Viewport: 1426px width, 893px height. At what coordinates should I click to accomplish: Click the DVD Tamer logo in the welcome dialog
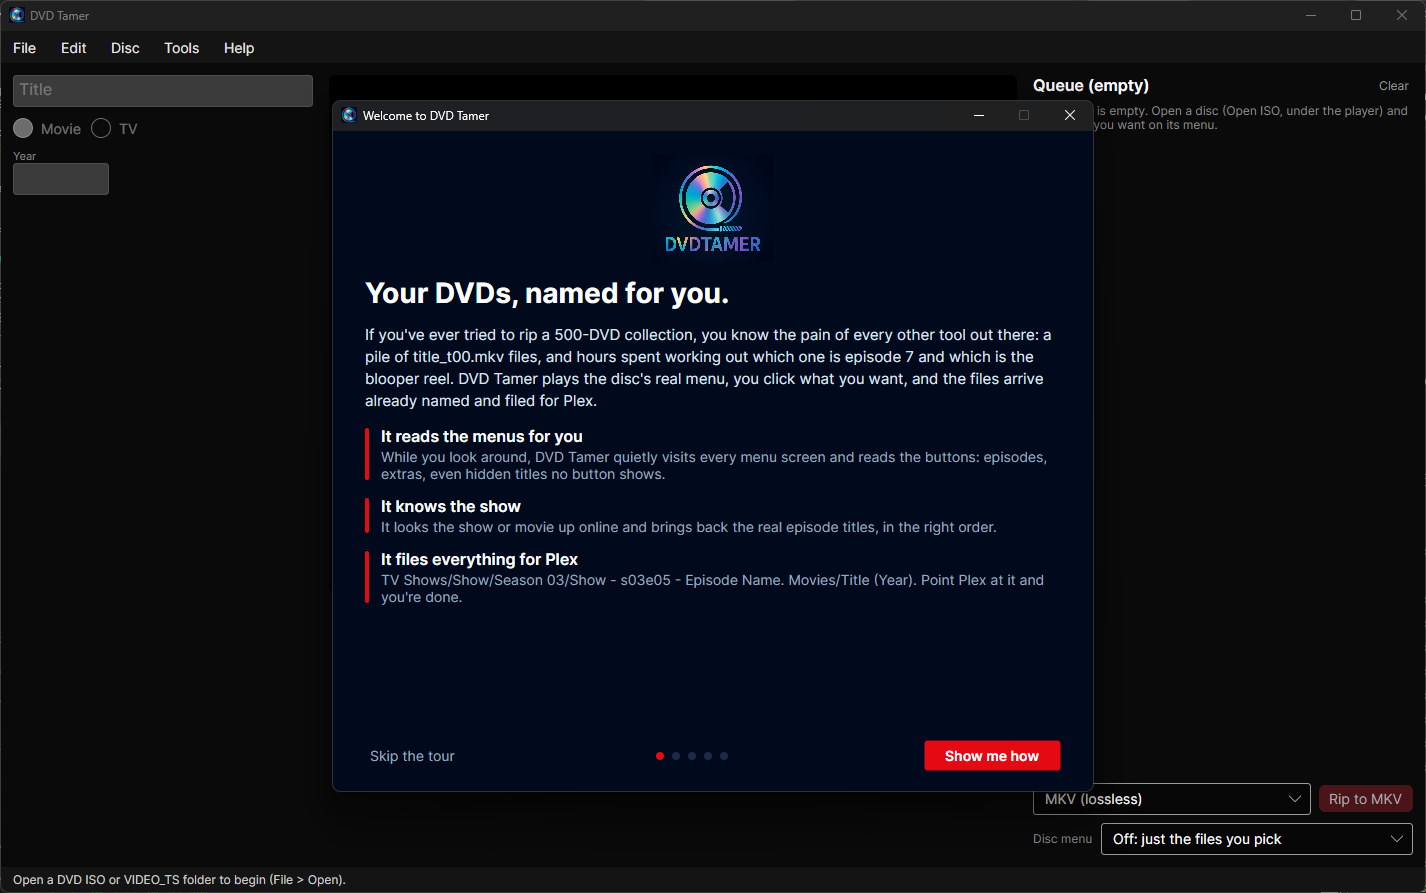(713, 209)
